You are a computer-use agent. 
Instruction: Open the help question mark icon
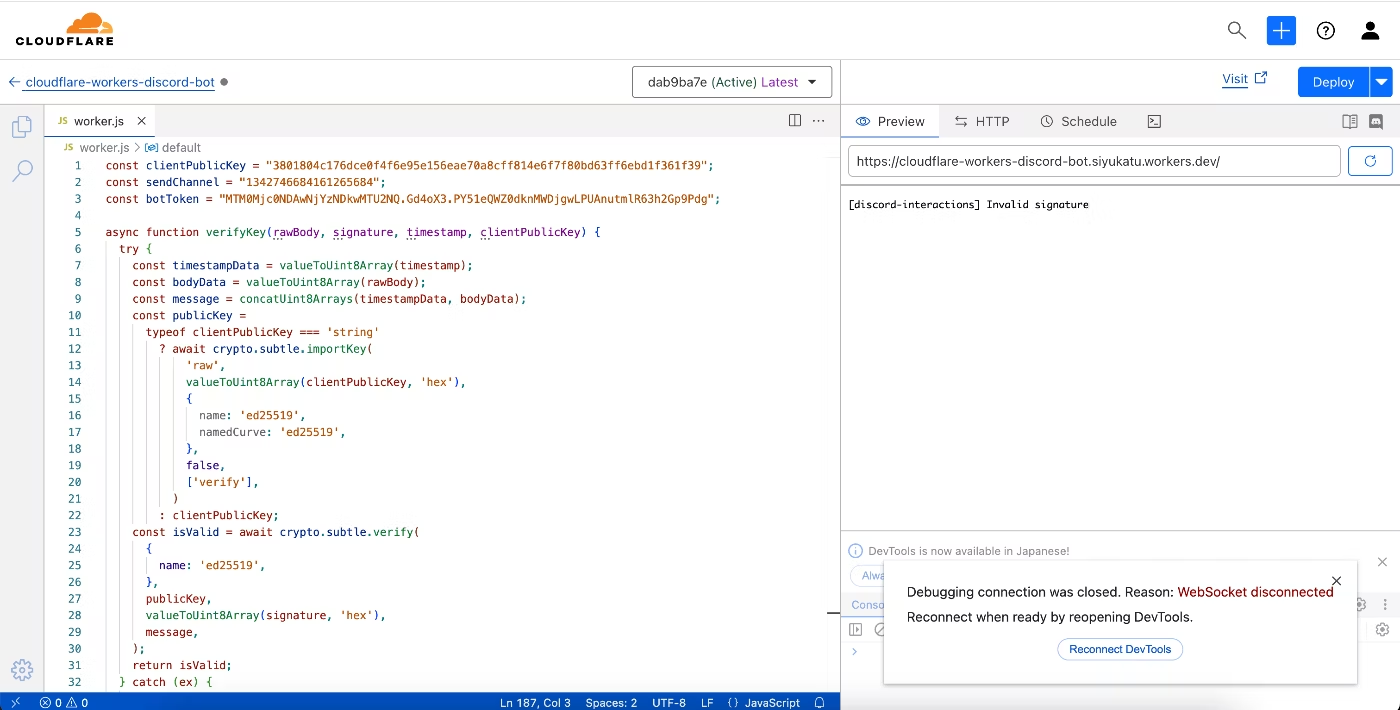[1325, 30]
